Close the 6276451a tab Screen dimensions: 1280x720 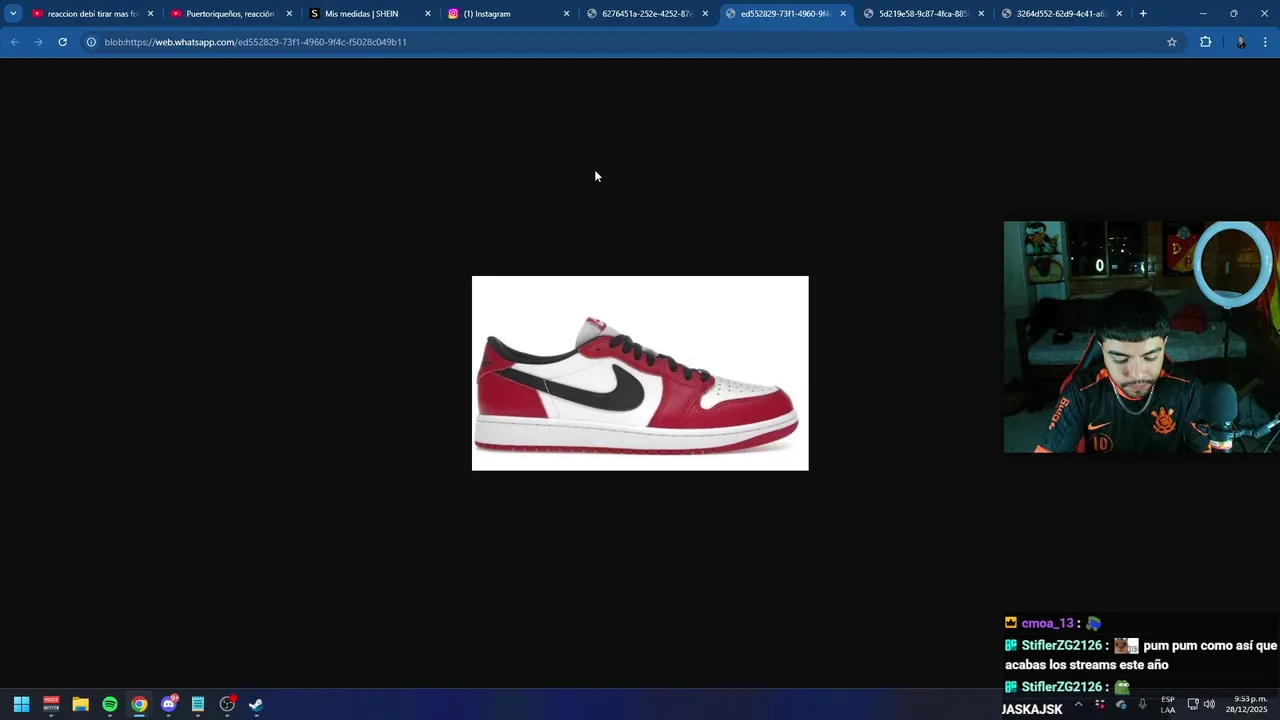[705, 14]
